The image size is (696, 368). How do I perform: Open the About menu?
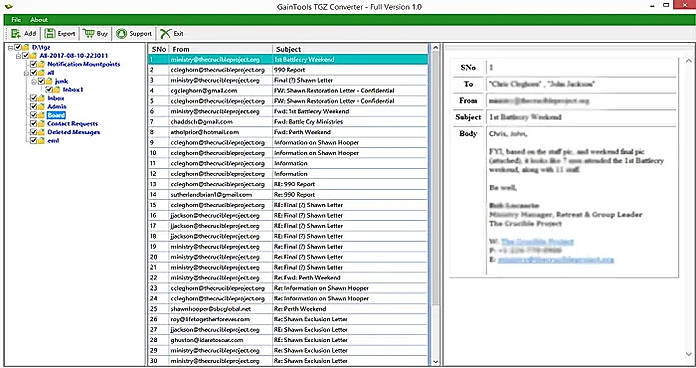pos(39,20)
